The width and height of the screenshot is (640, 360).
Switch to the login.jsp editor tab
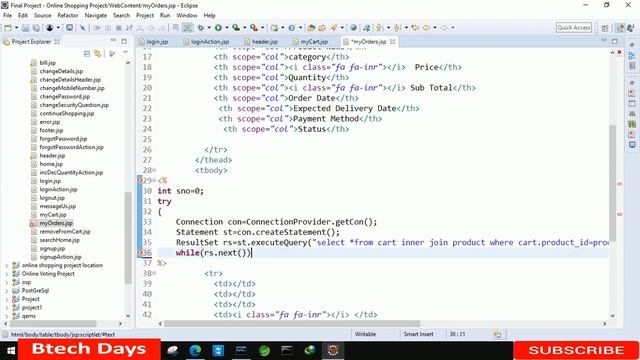[x=153, y=42]
